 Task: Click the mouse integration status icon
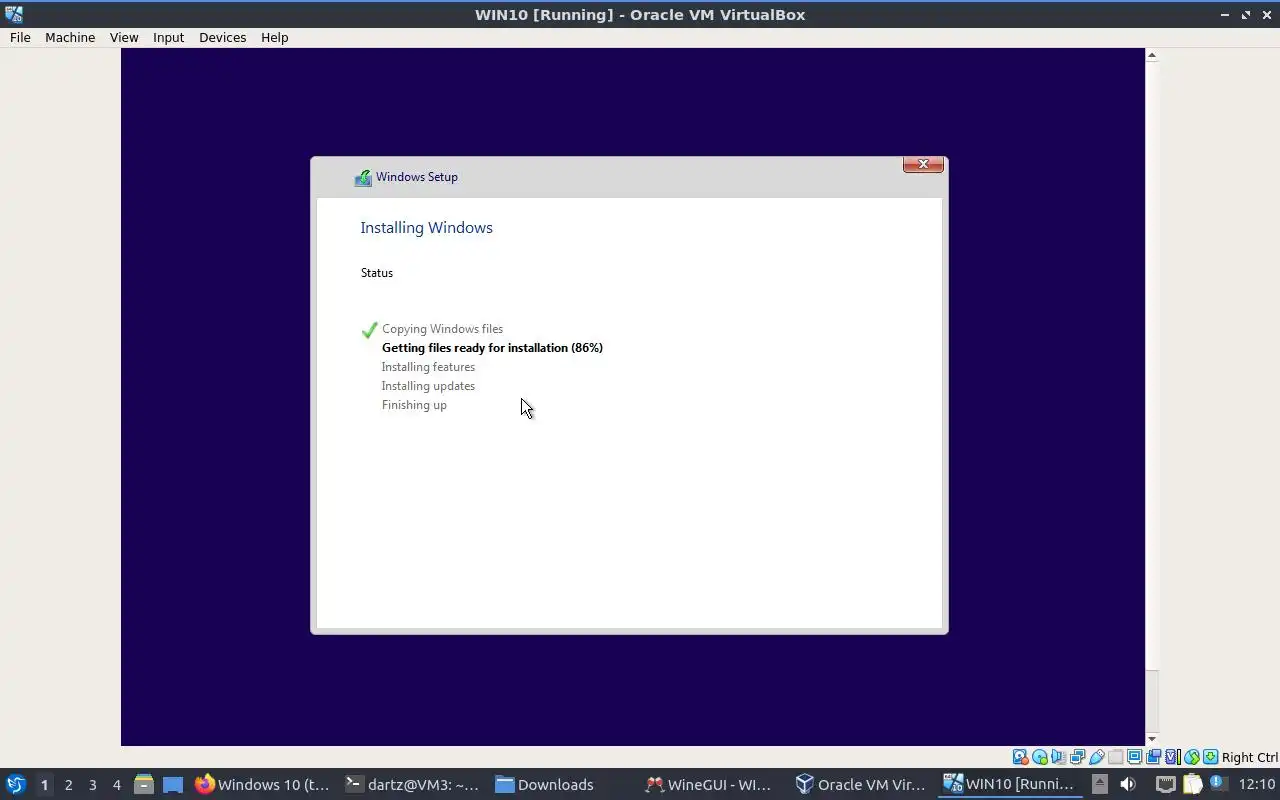pos(1191,757)
